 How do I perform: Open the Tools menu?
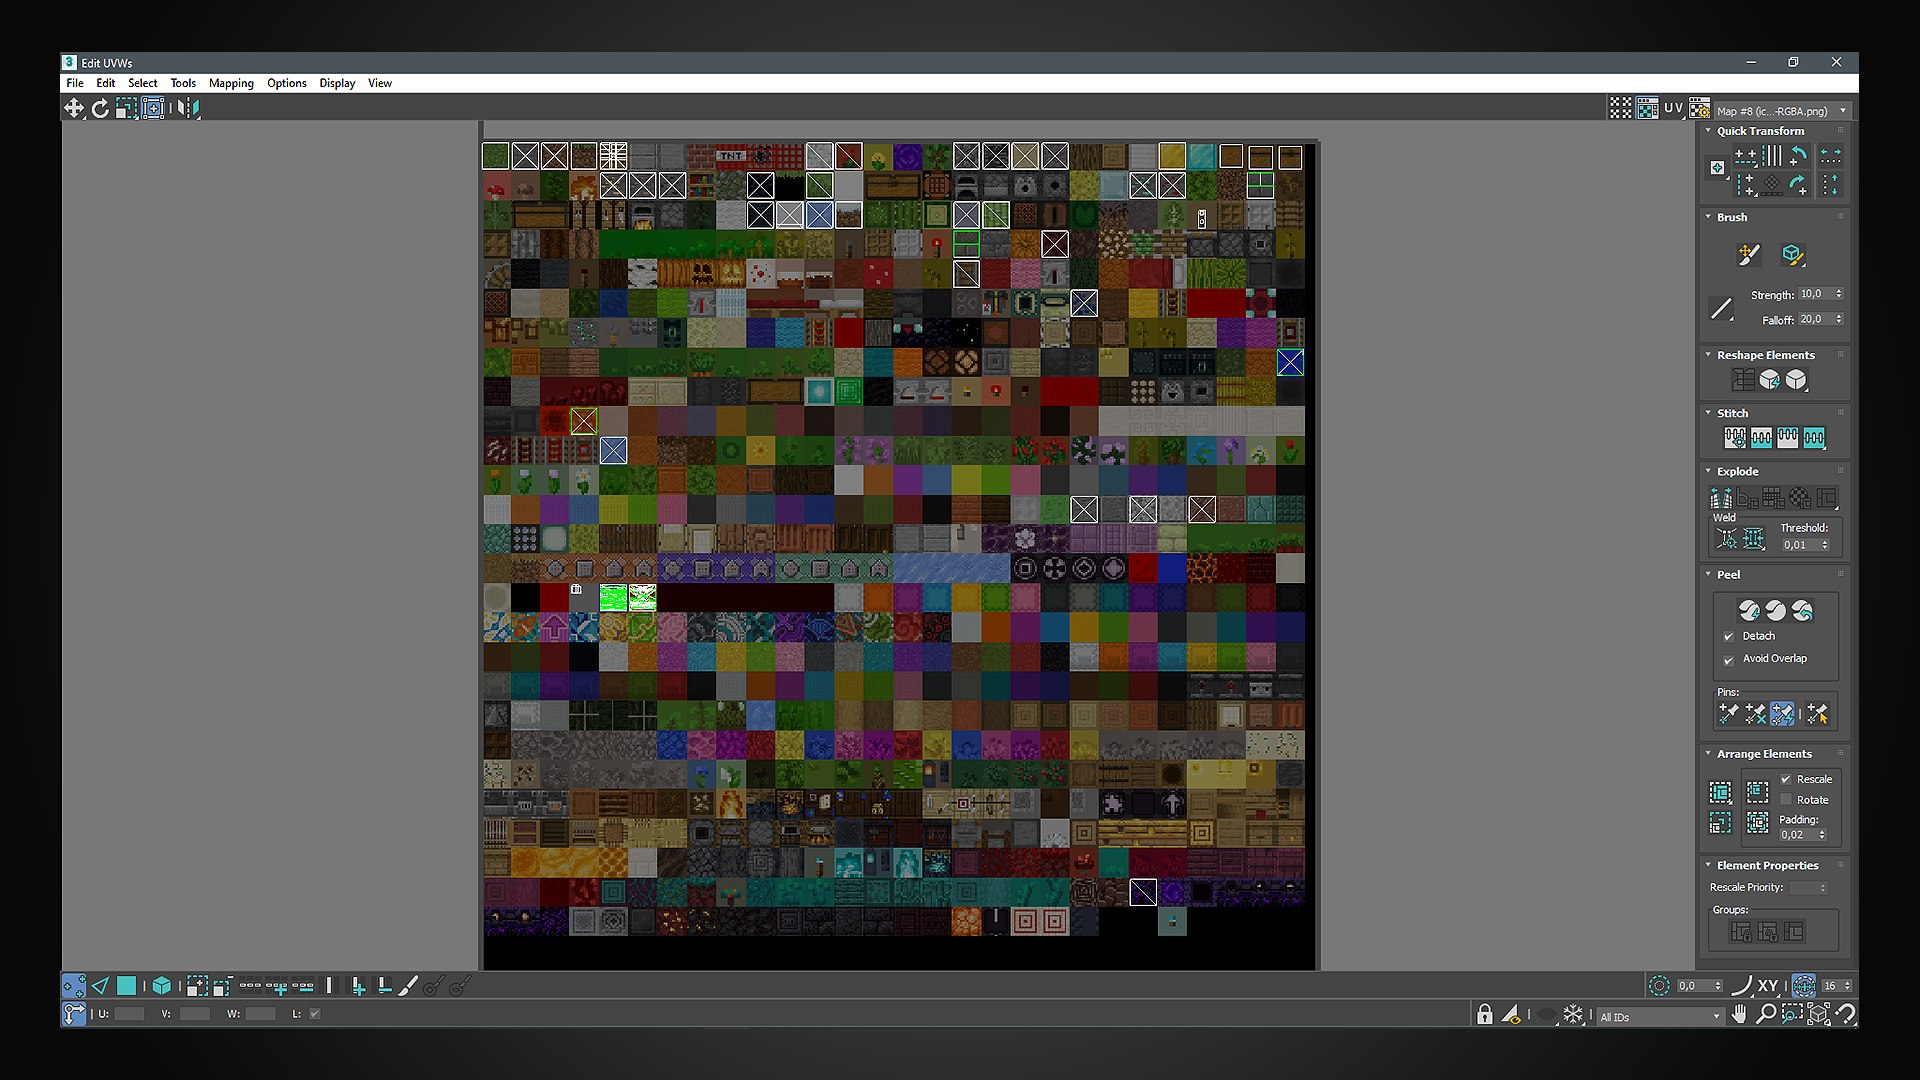click(183, 83)
